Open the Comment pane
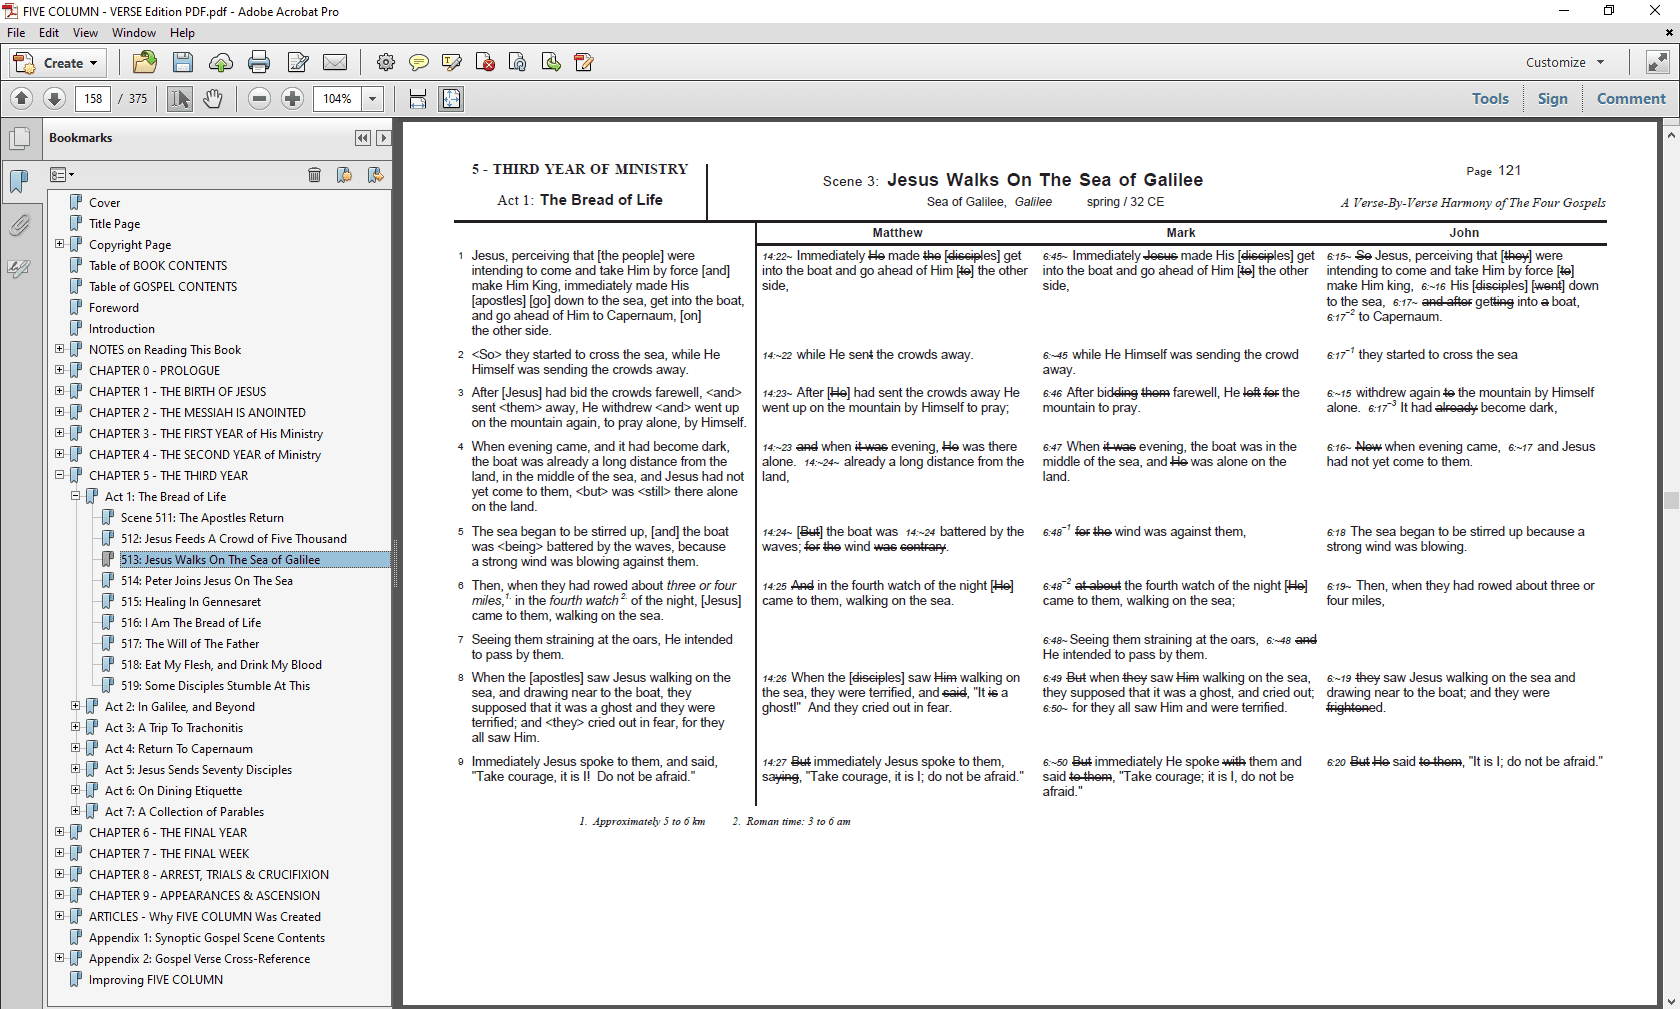Viewport: 1680px width, 1009px height. [x=1630, y=98]
